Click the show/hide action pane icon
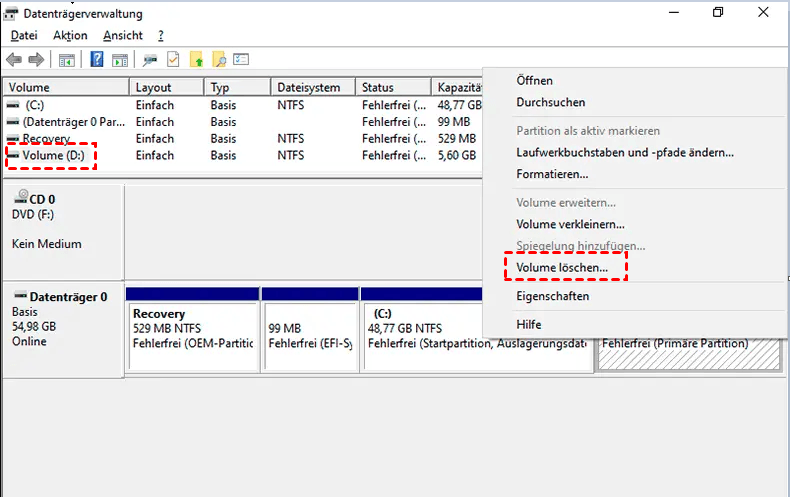The image size is (790, 497). (119, 60)
